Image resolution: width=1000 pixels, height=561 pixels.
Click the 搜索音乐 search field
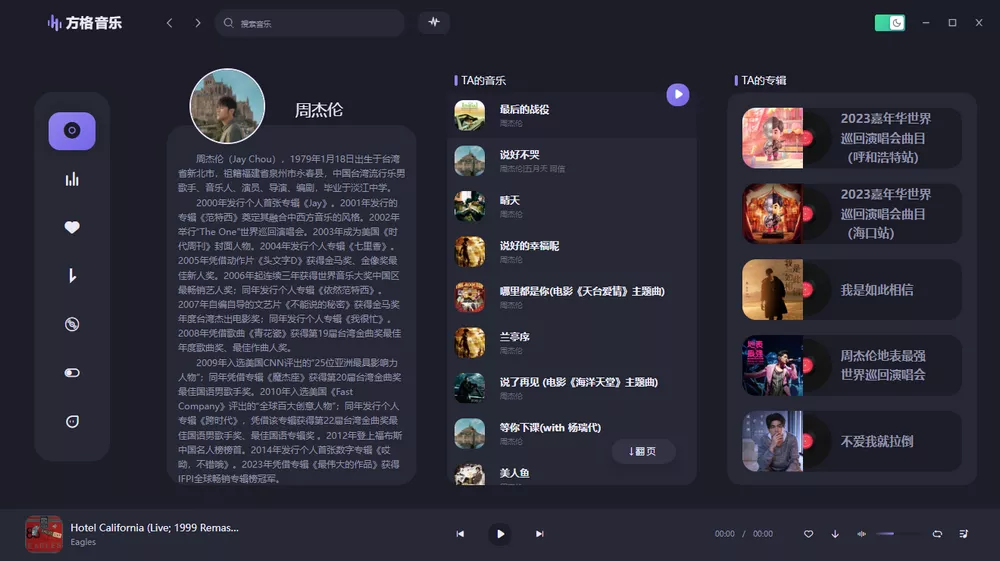tap(310, 23)
